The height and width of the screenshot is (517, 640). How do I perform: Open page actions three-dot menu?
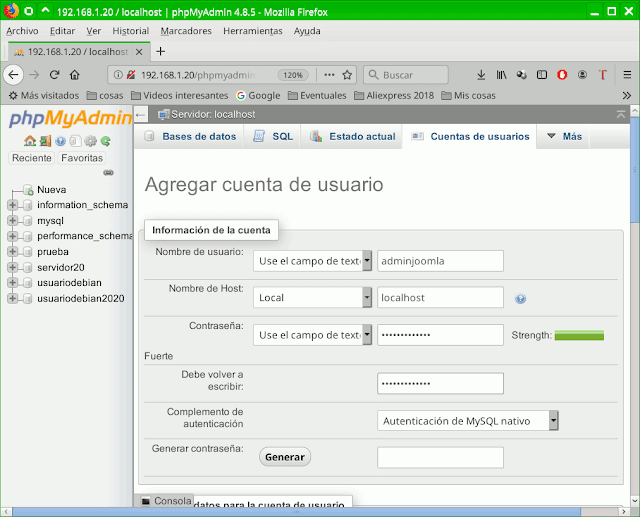329,75
